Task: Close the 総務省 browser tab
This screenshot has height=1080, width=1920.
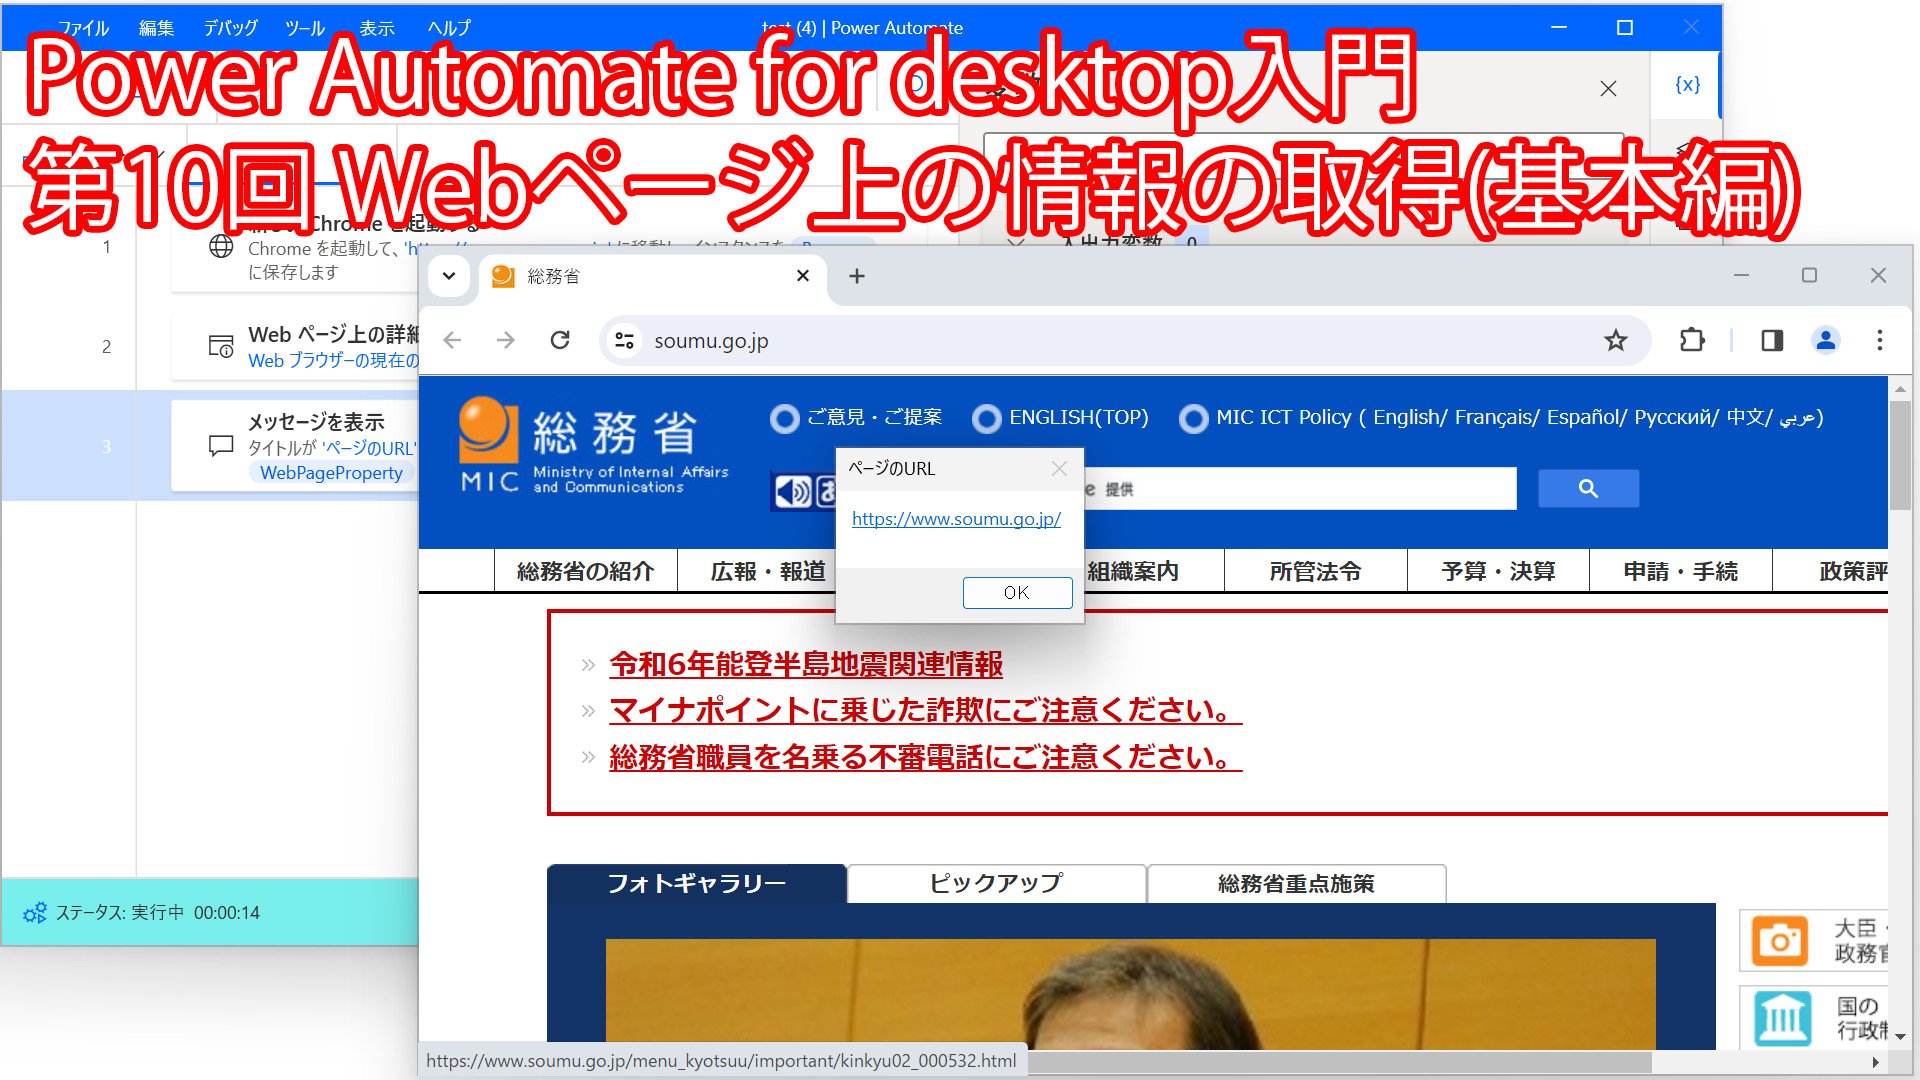Action: [x=803, y=276]
